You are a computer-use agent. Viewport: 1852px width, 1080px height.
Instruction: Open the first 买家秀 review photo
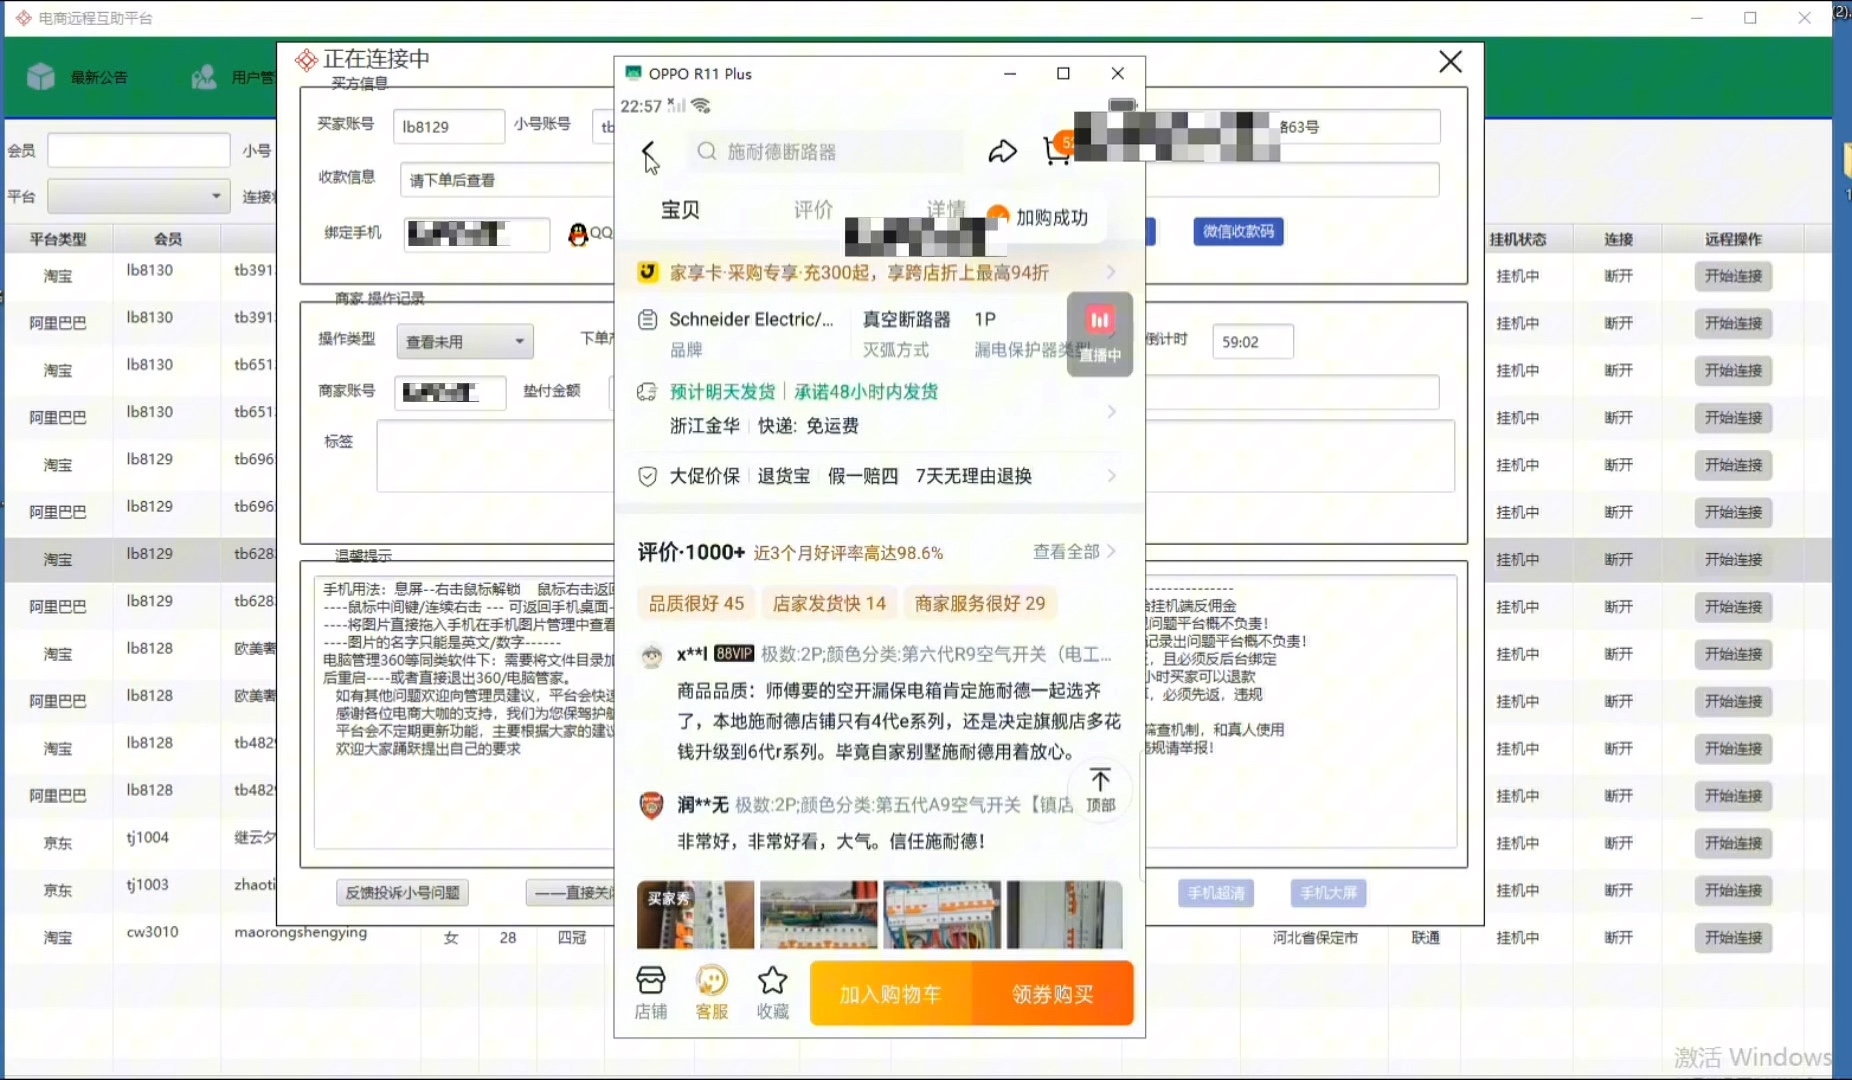point(696,914)
